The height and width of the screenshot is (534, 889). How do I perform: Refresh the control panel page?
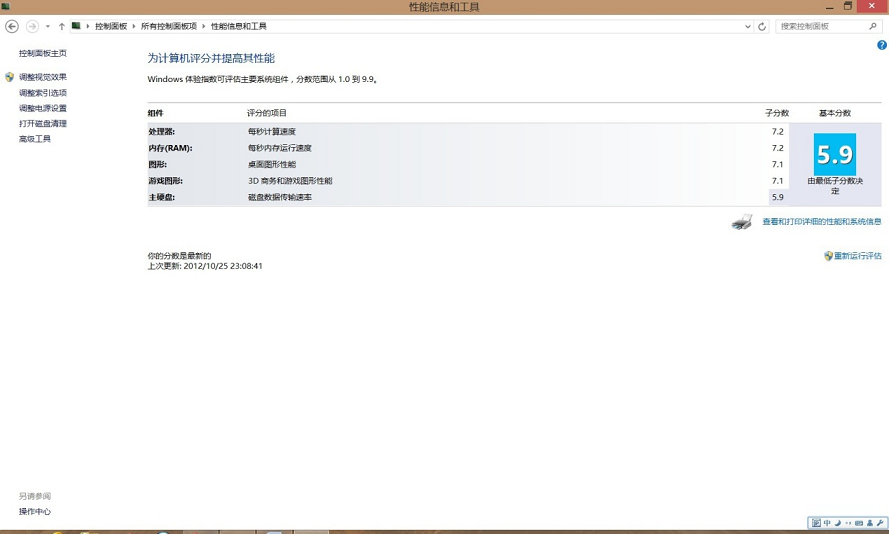[x=762, y=26]
